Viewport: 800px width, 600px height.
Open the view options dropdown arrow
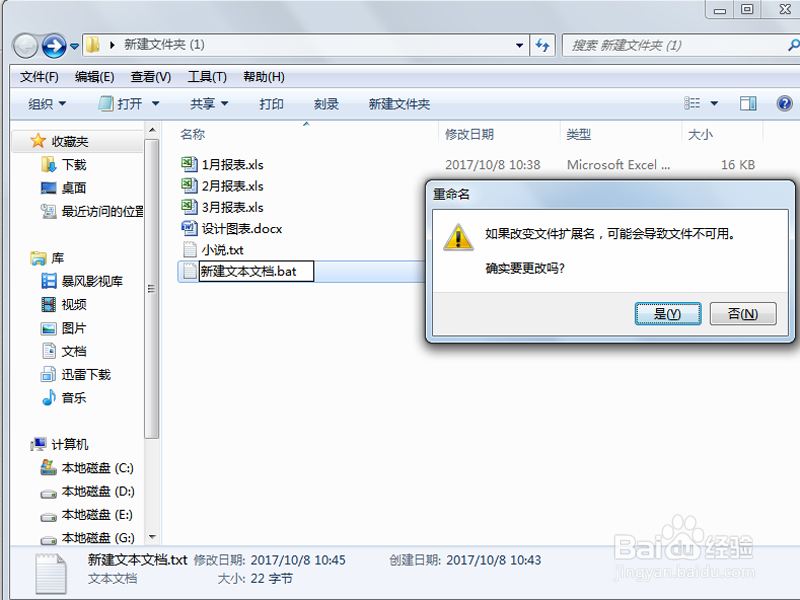coord(714,104)
